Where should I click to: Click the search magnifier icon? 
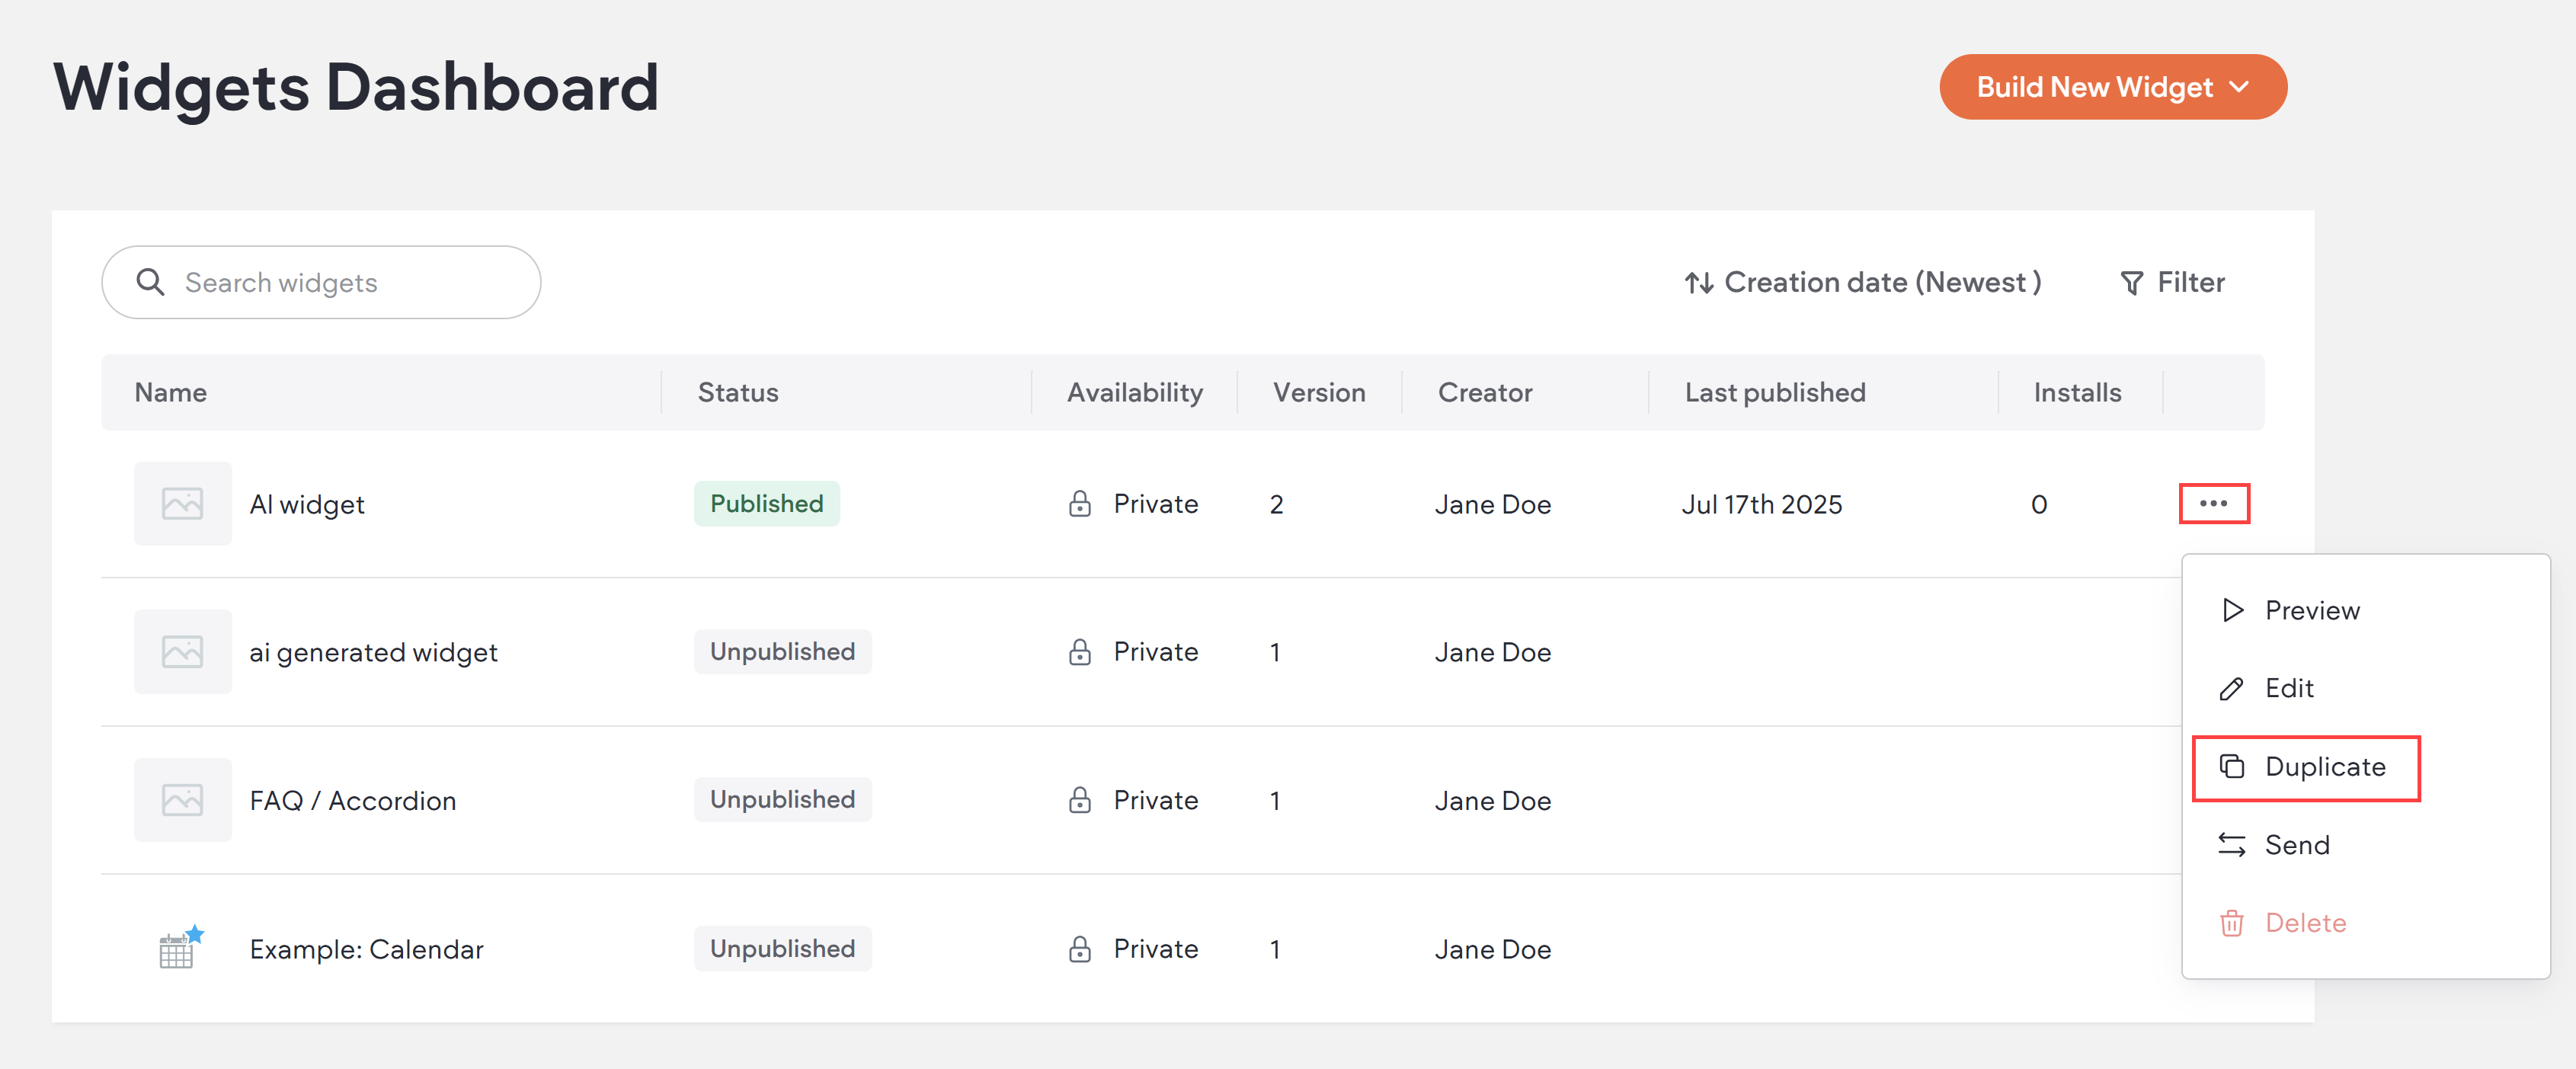(150, 282)
